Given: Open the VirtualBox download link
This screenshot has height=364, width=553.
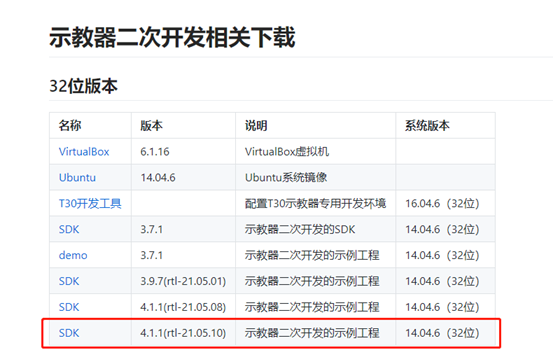Looking at the screenshot, I should click(84, 152).
